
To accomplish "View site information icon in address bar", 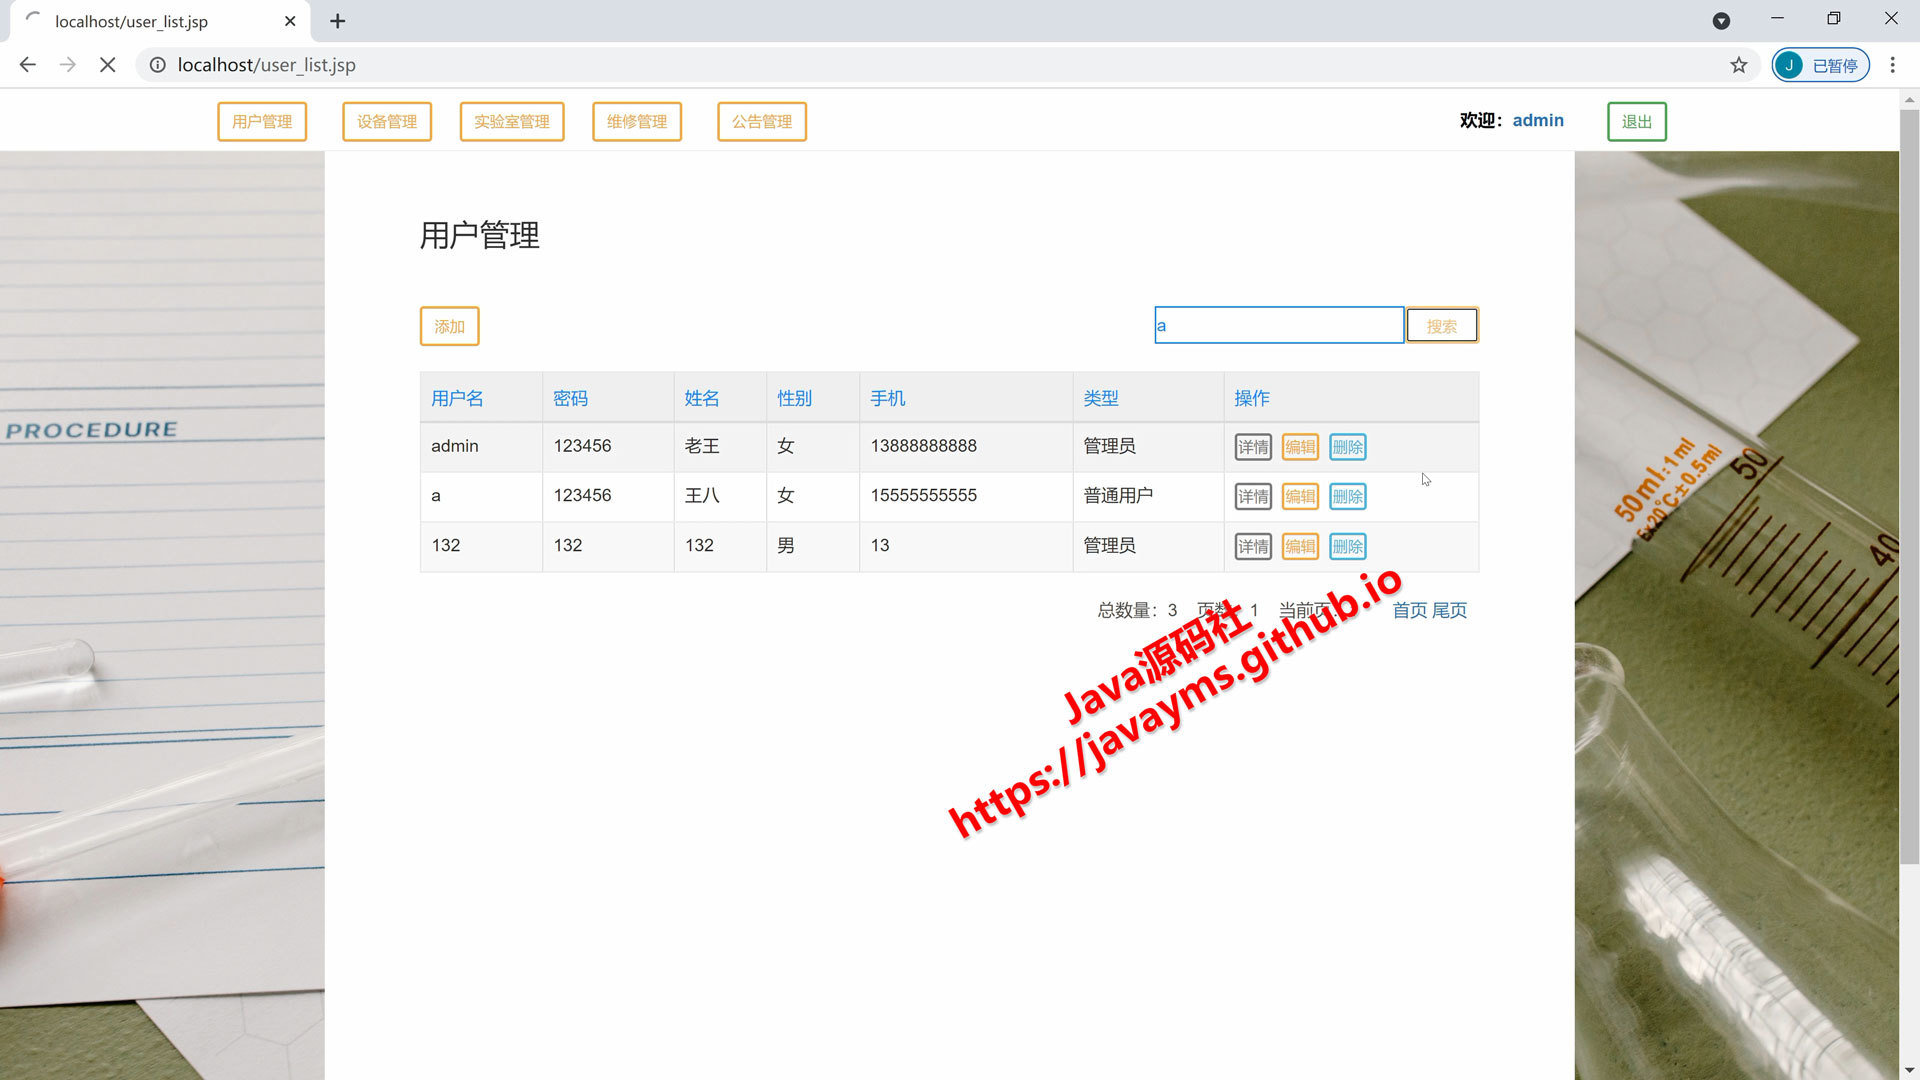I will [158, 65].
